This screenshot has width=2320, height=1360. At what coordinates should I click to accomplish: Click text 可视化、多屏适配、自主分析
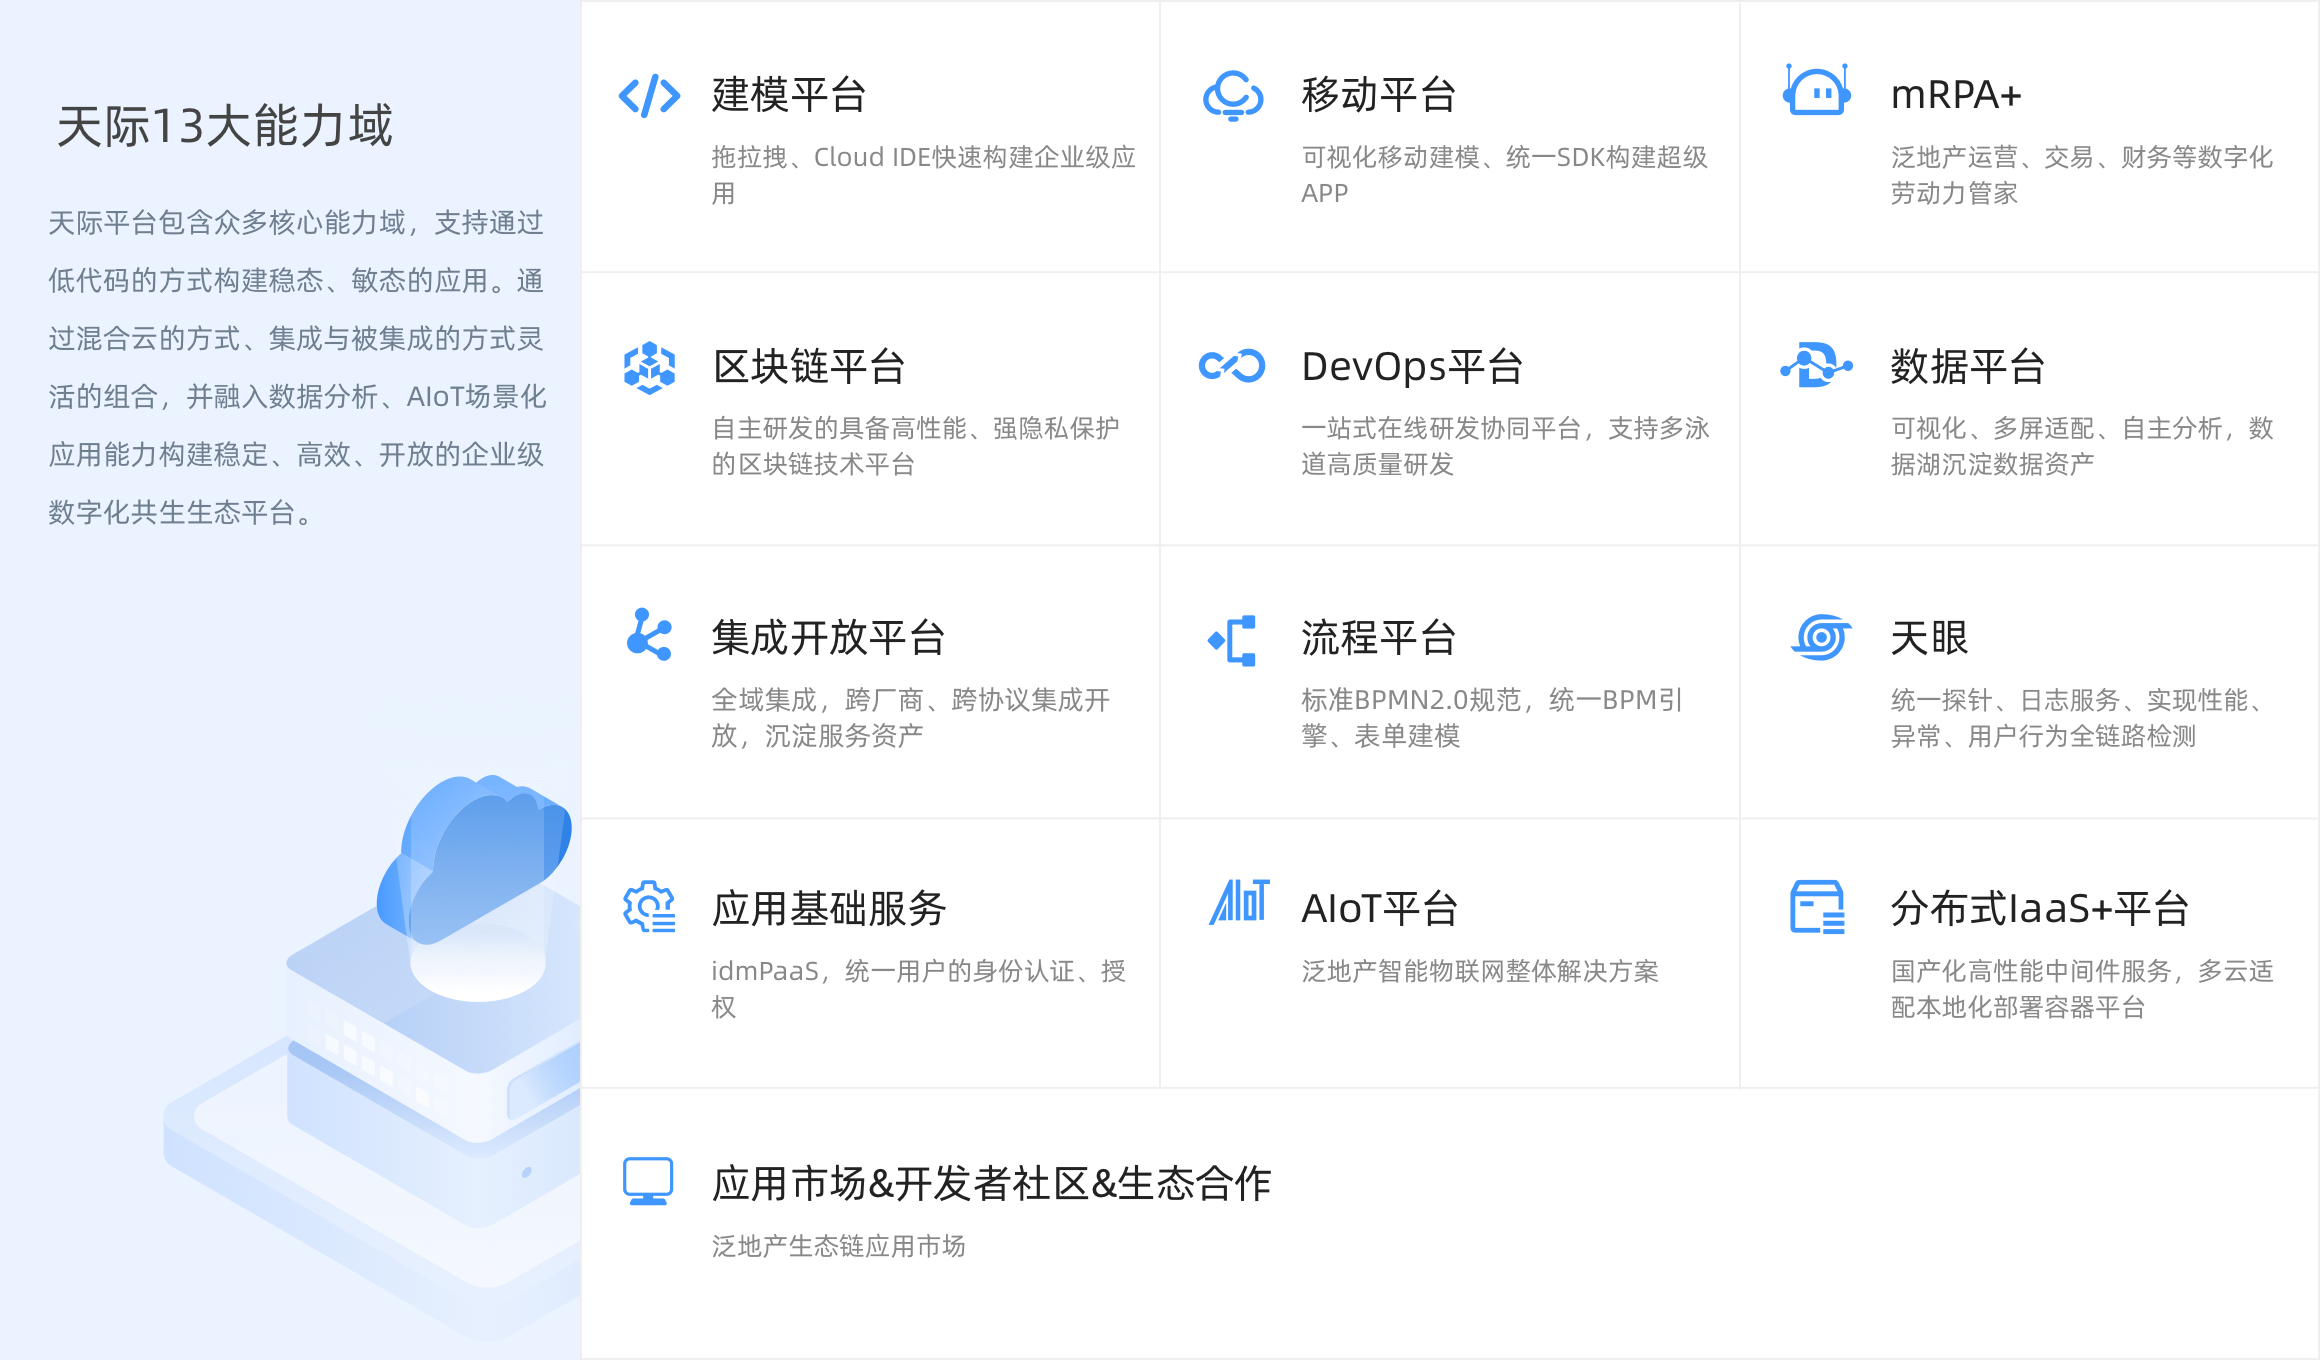click(2056, 428)
